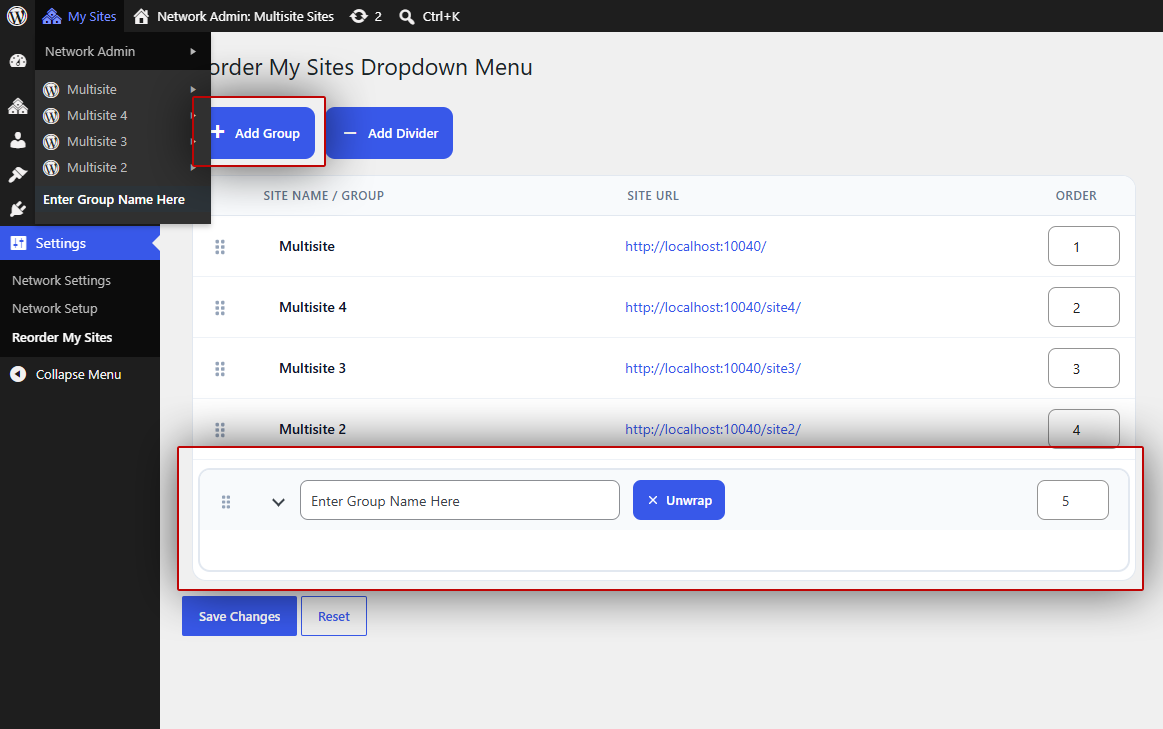Open Multisite 3 in My Sites dropdown
The height and width of the screenshot is (729, 1163).
121,141
